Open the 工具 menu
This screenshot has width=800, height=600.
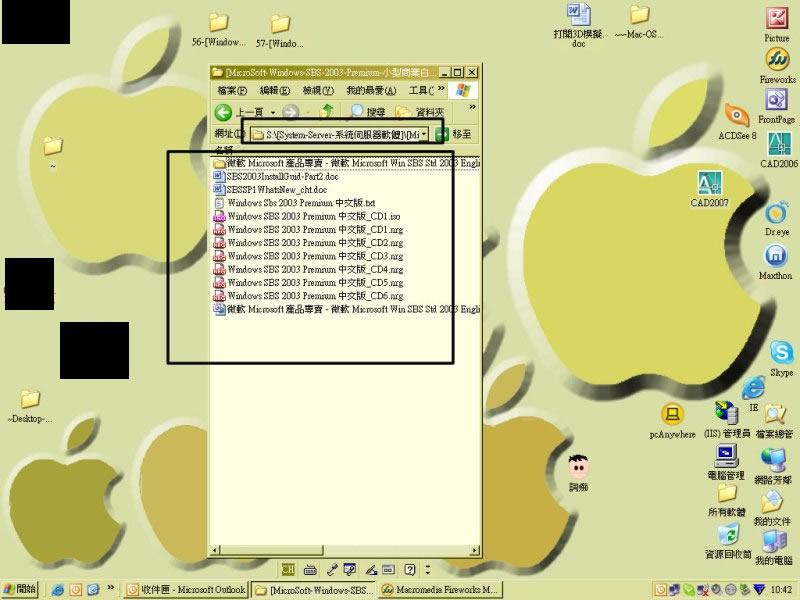pyautogui.click(x=421, y=91)
